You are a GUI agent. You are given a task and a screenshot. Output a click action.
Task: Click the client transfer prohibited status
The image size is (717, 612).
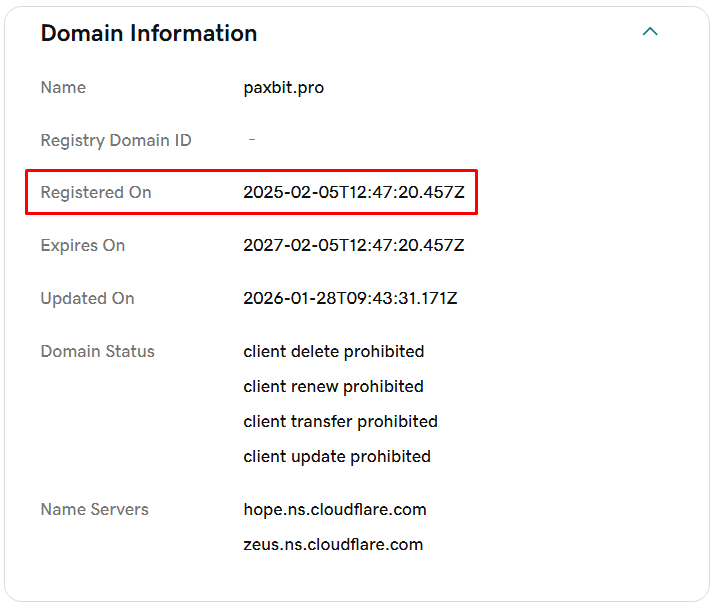pyautogui.click(x=341, y=422)
